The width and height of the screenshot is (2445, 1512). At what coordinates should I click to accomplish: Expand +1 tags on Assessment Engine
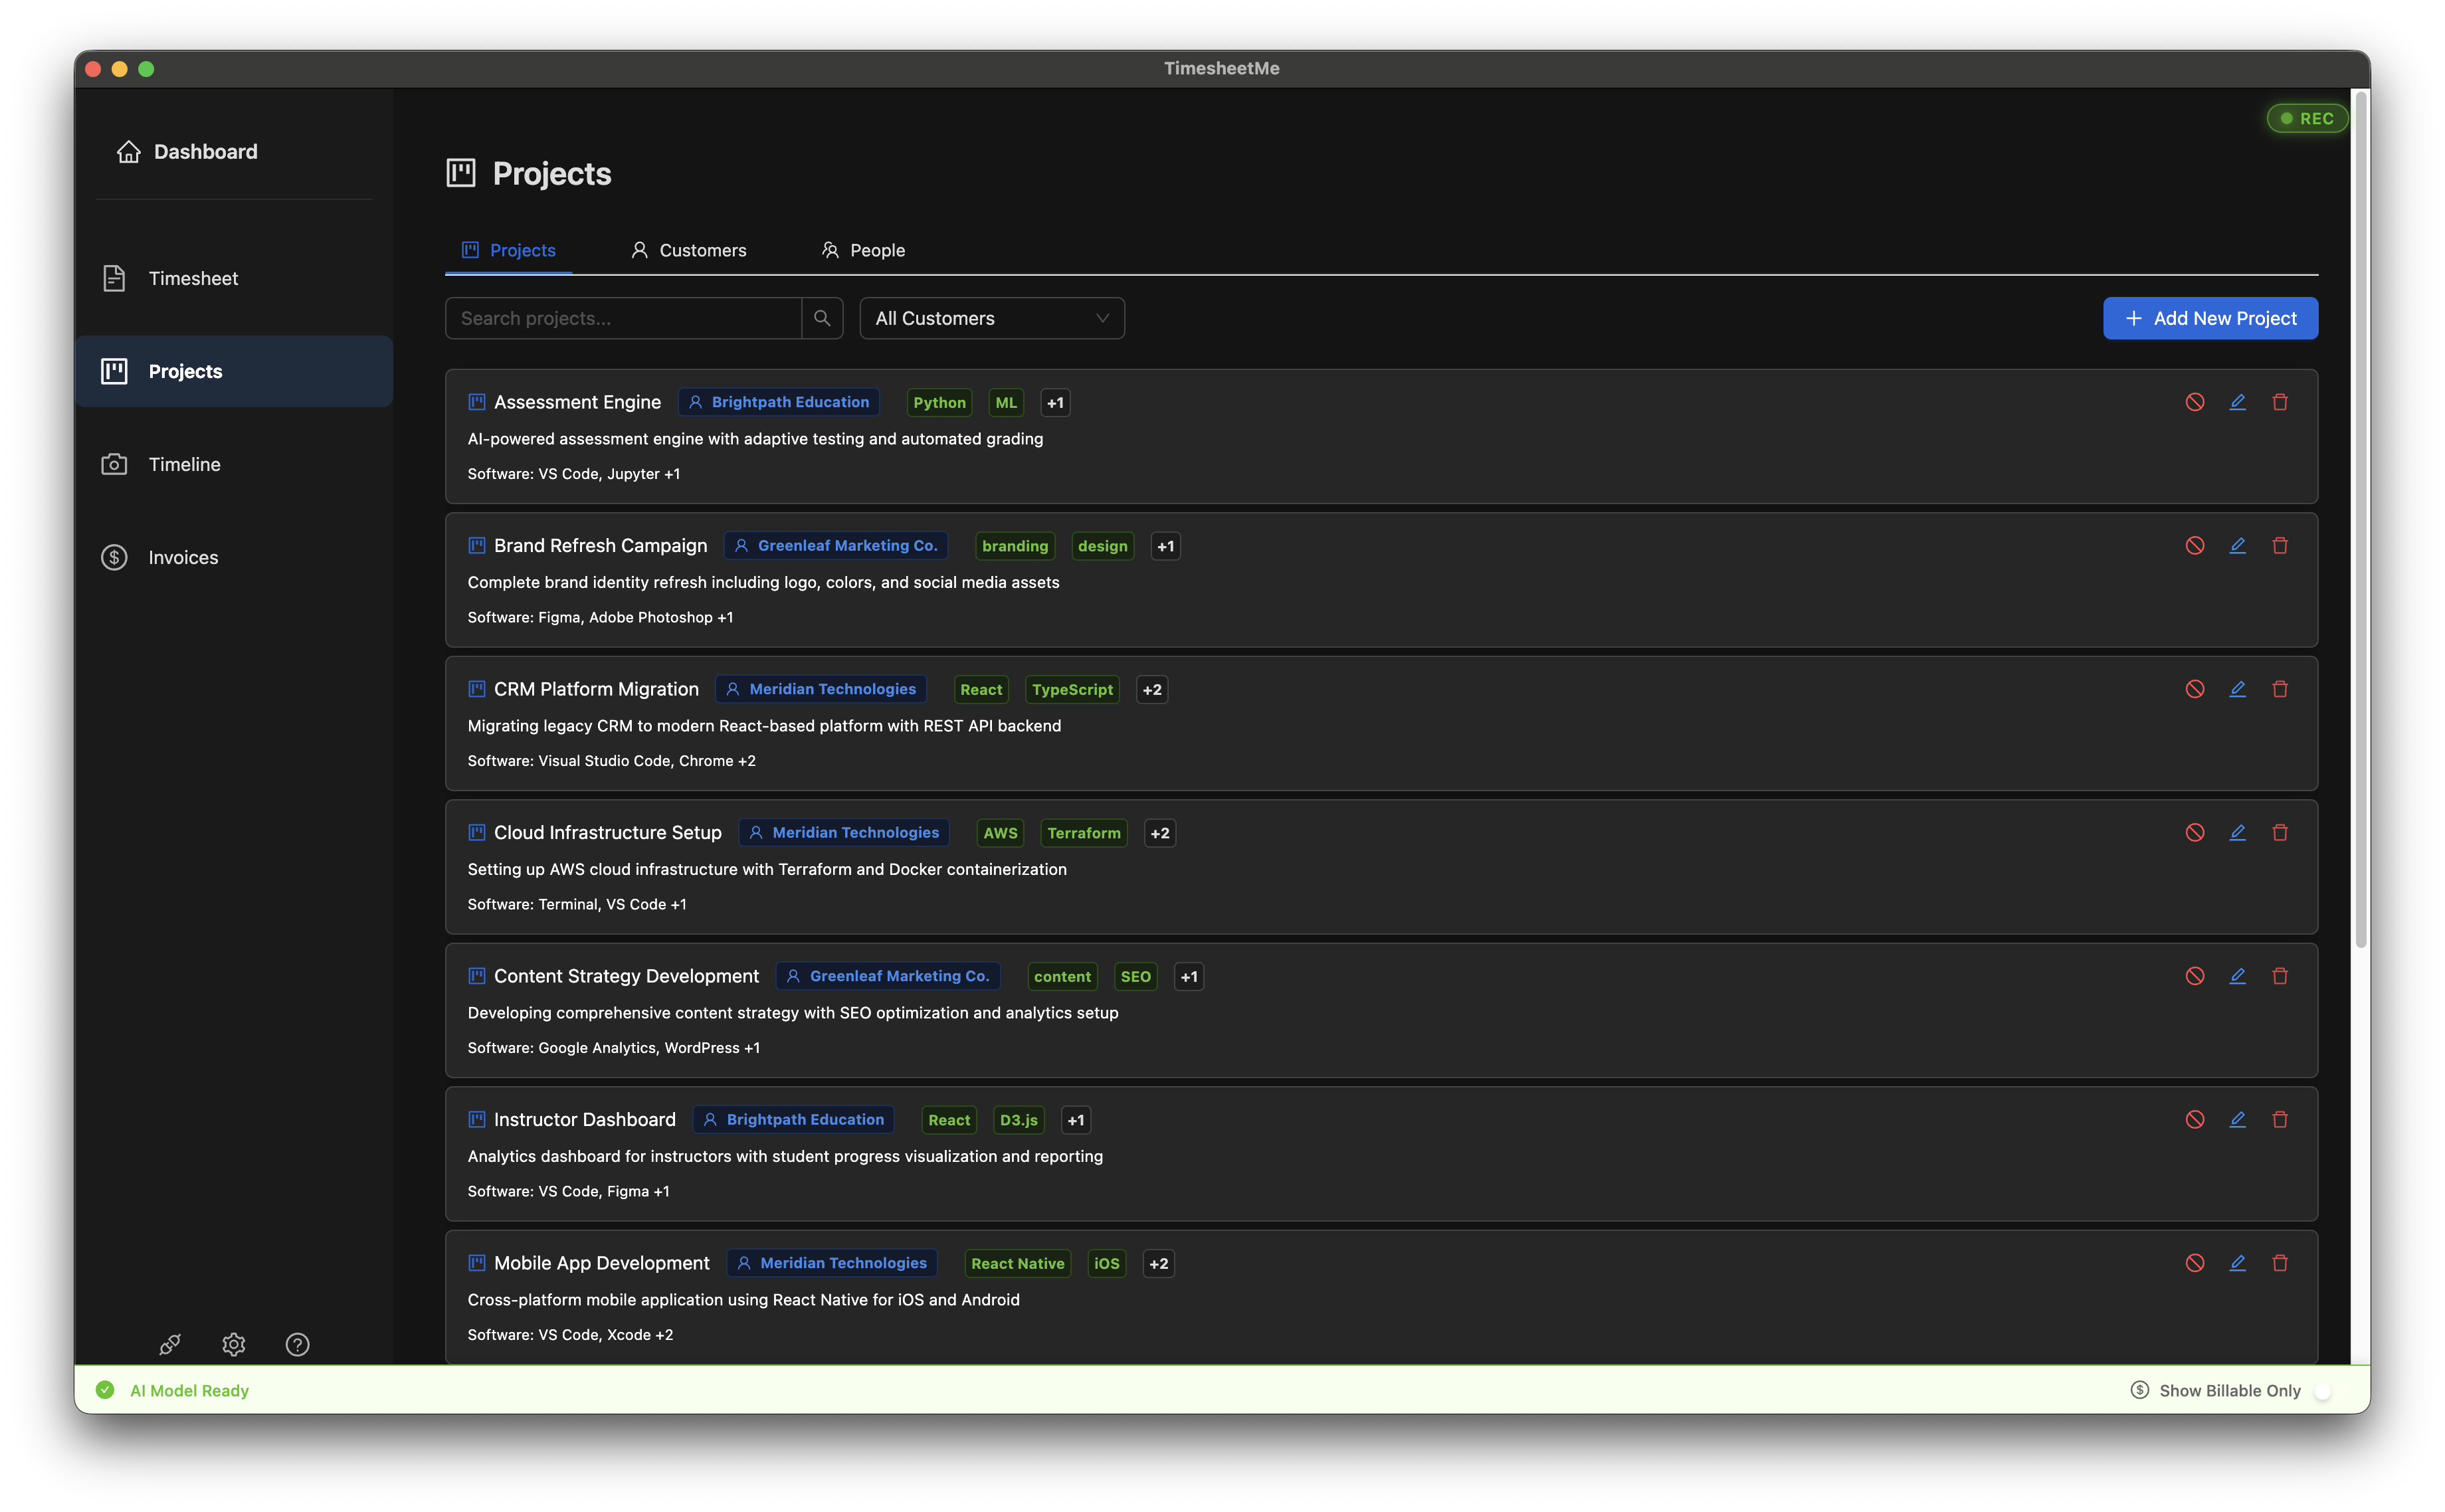point(1054,403)
